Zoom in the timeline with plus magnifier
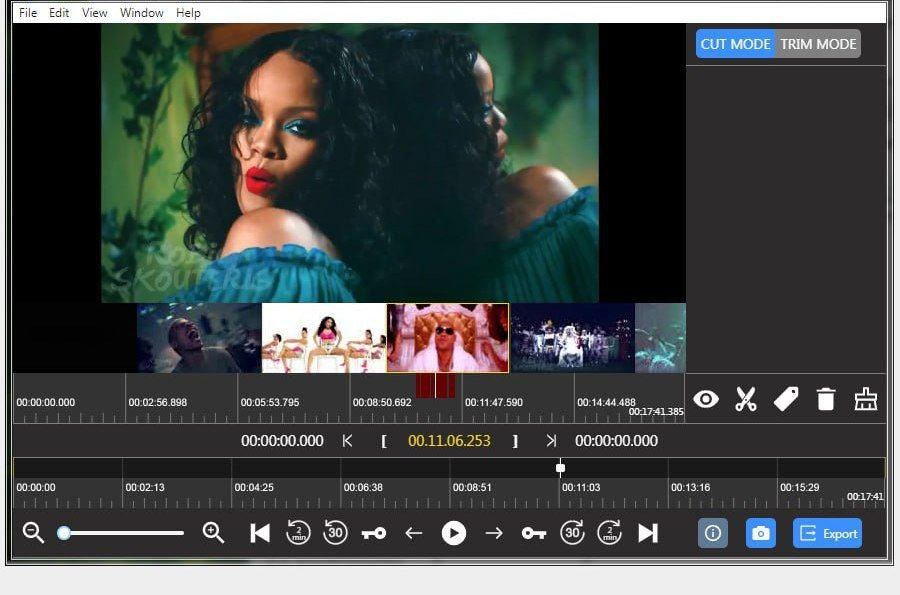900x595 pixels. pyautogui.click(x=213, y=533)
